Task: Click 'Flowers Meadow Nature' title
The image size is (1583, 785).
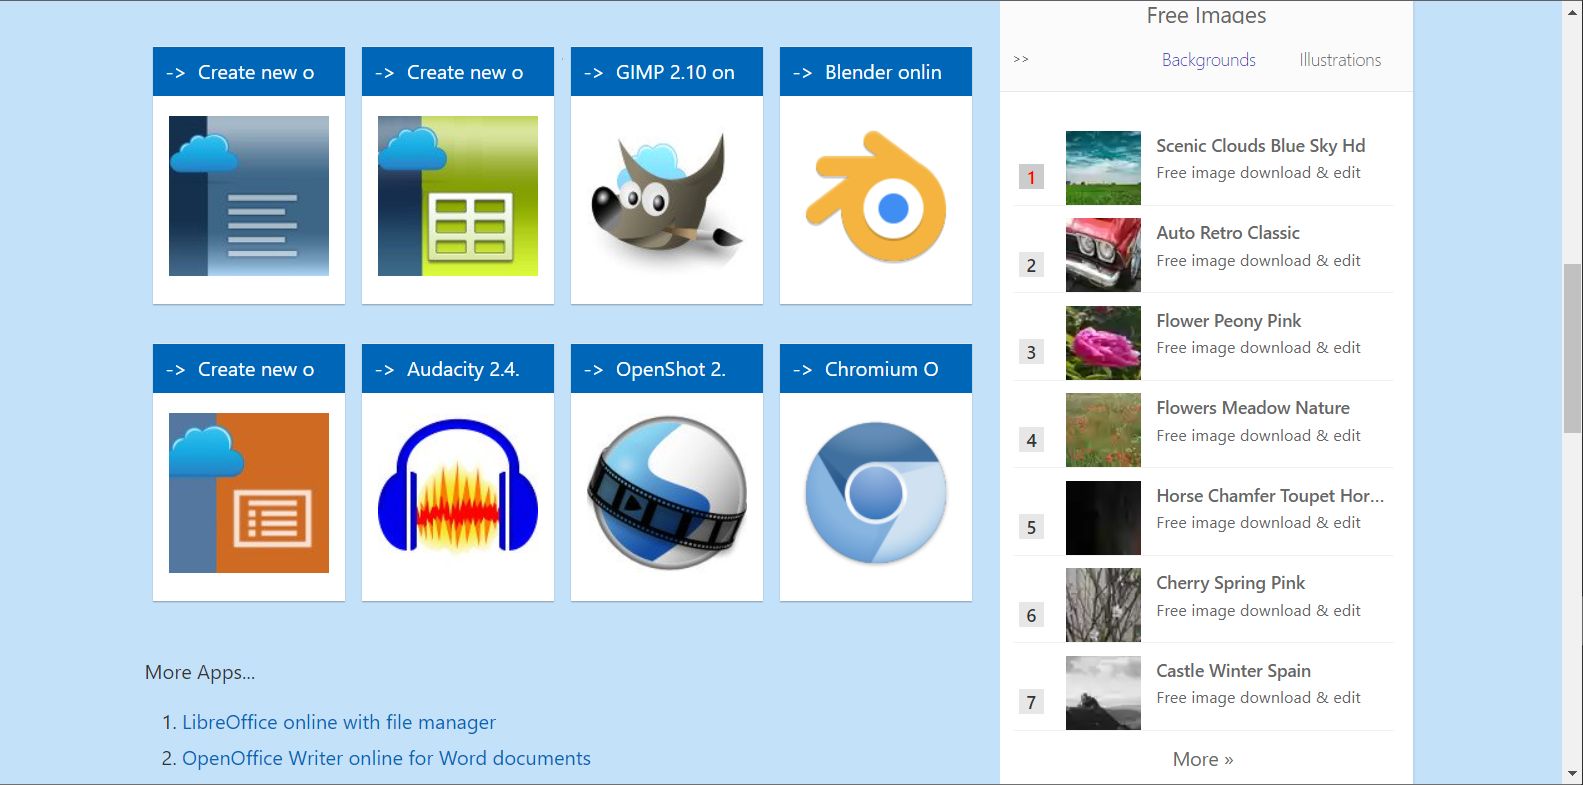Action: point(1253,408)
